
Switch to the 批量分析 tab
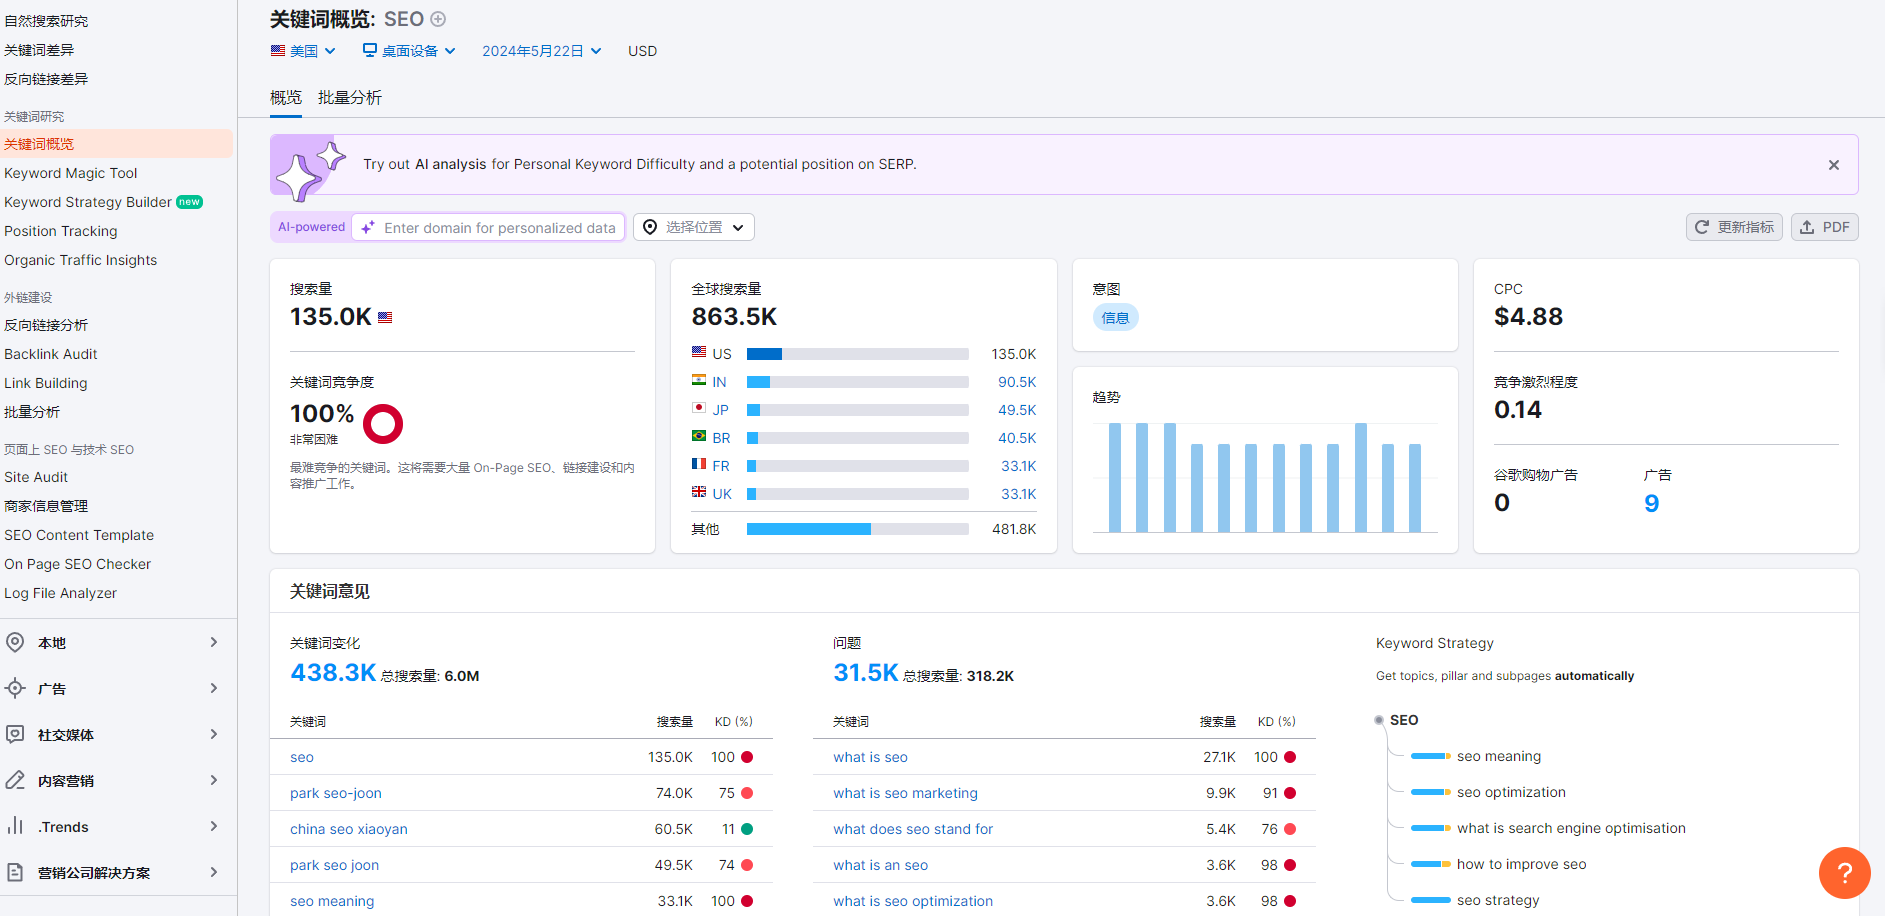coord(350,98)
